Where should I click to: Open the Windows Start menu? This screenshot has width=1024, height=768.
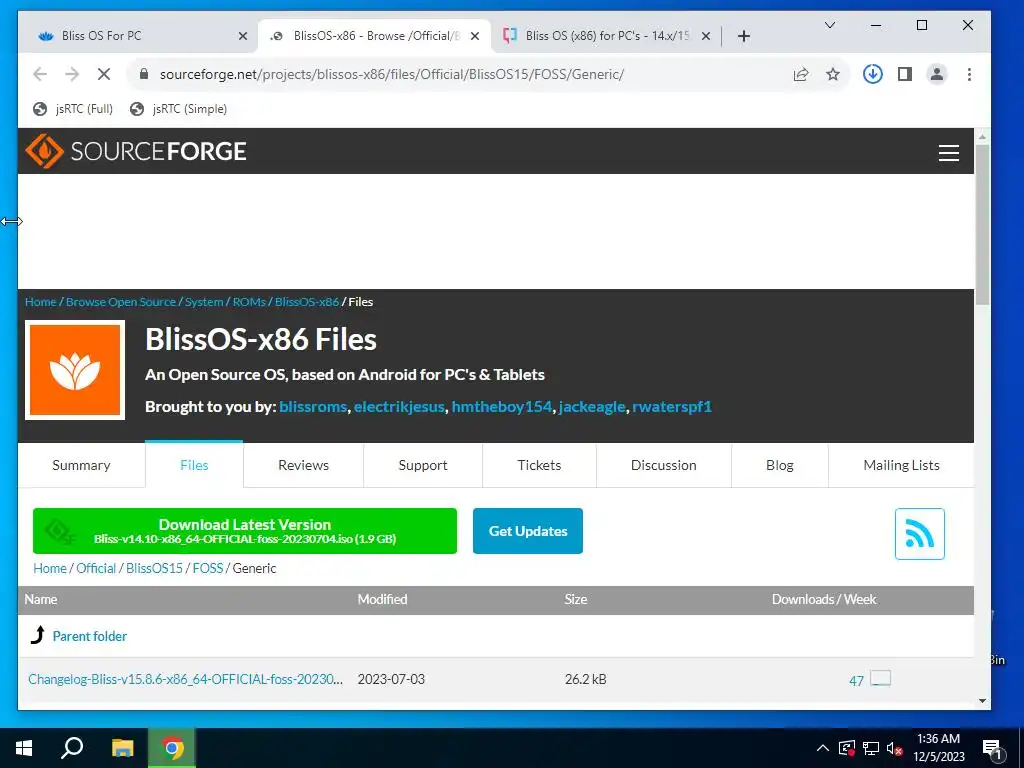pos(24,748)
